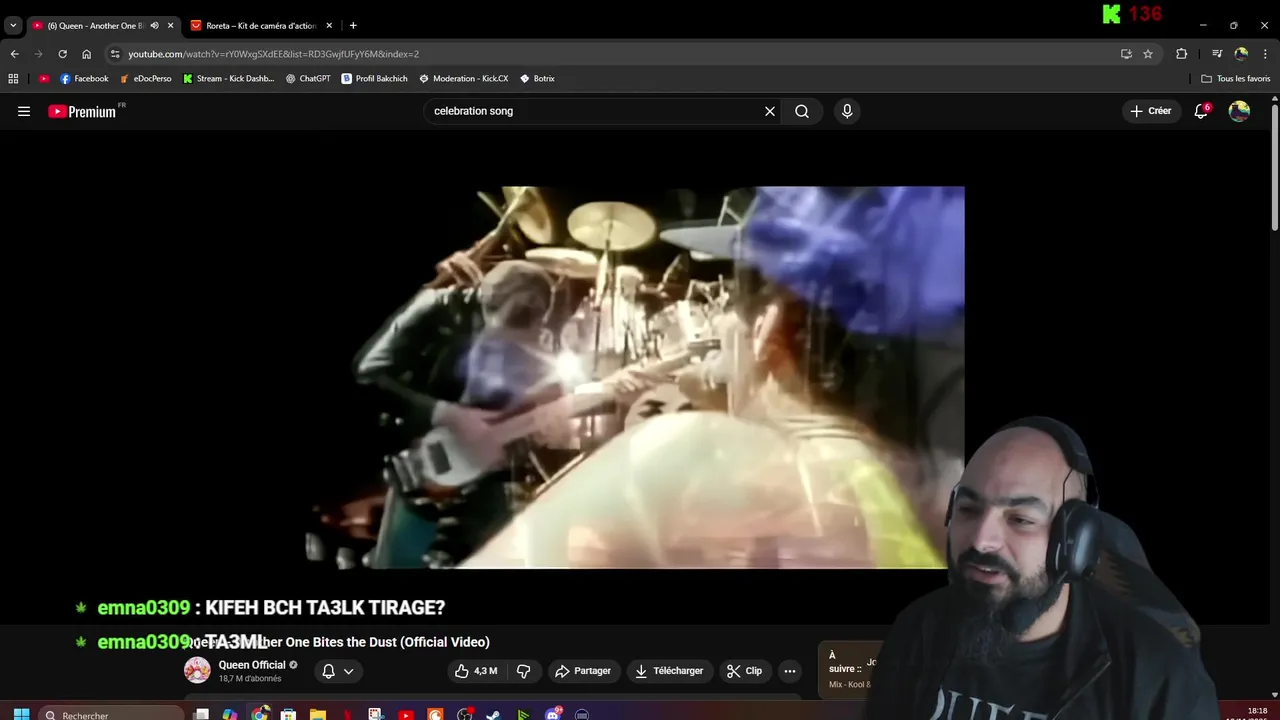Open Chrome extensions puzzle icon
The height and width of the screenshot is (720, 1280).
pyautogui.click(x=1181, y=54)
